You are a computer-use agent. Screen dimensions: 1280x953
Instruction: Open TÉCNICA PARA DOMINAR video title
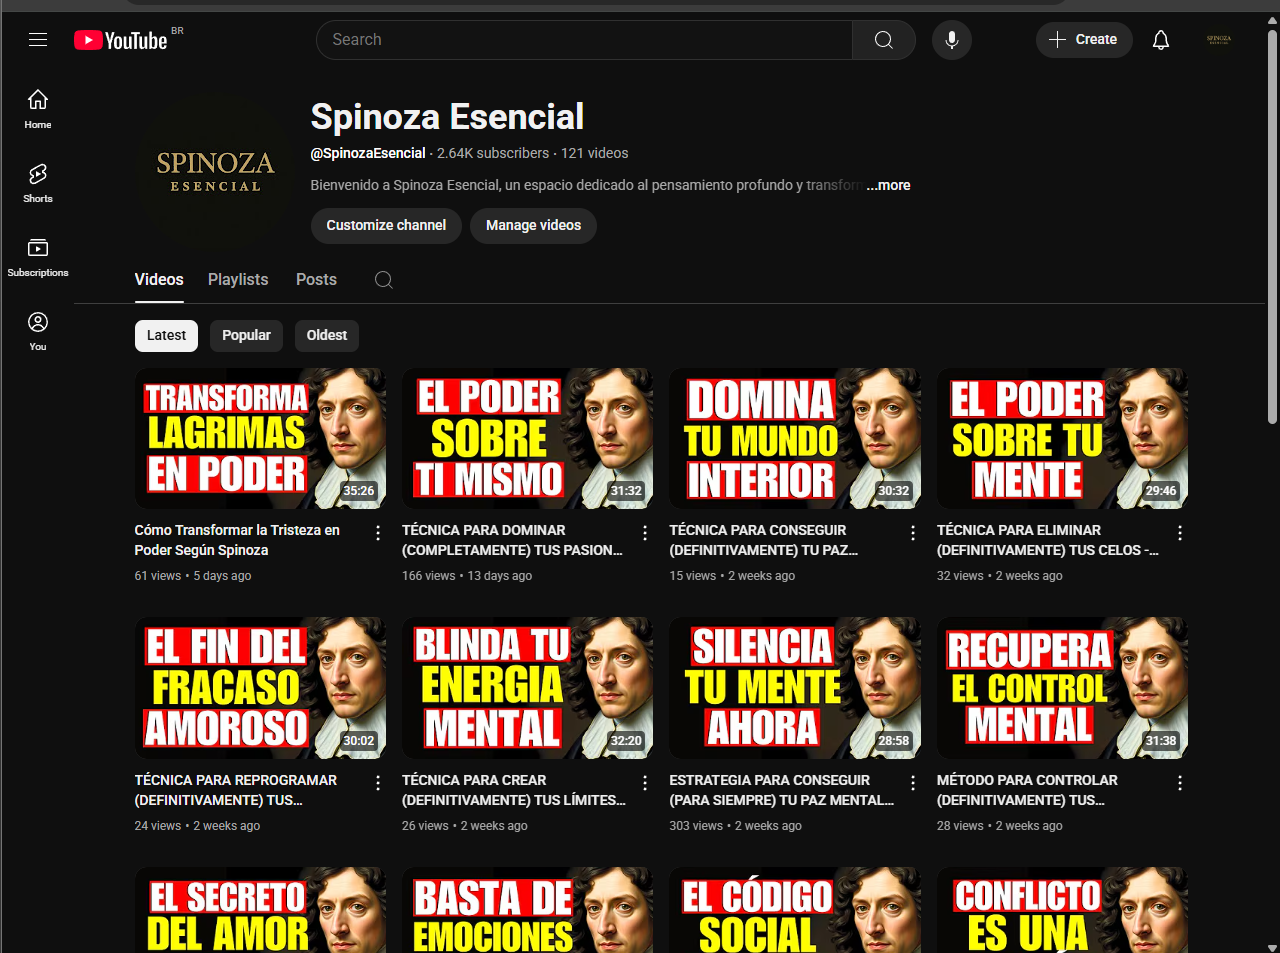pyautogui.click(x=512, y=540)
